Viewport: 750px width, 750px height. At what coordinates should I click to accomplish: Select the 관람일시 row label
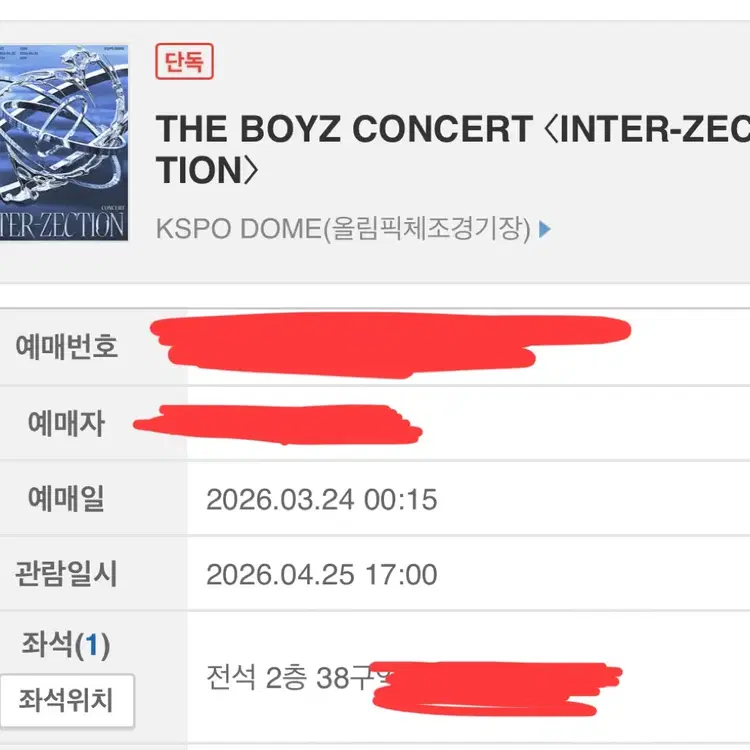coord(66,574)
